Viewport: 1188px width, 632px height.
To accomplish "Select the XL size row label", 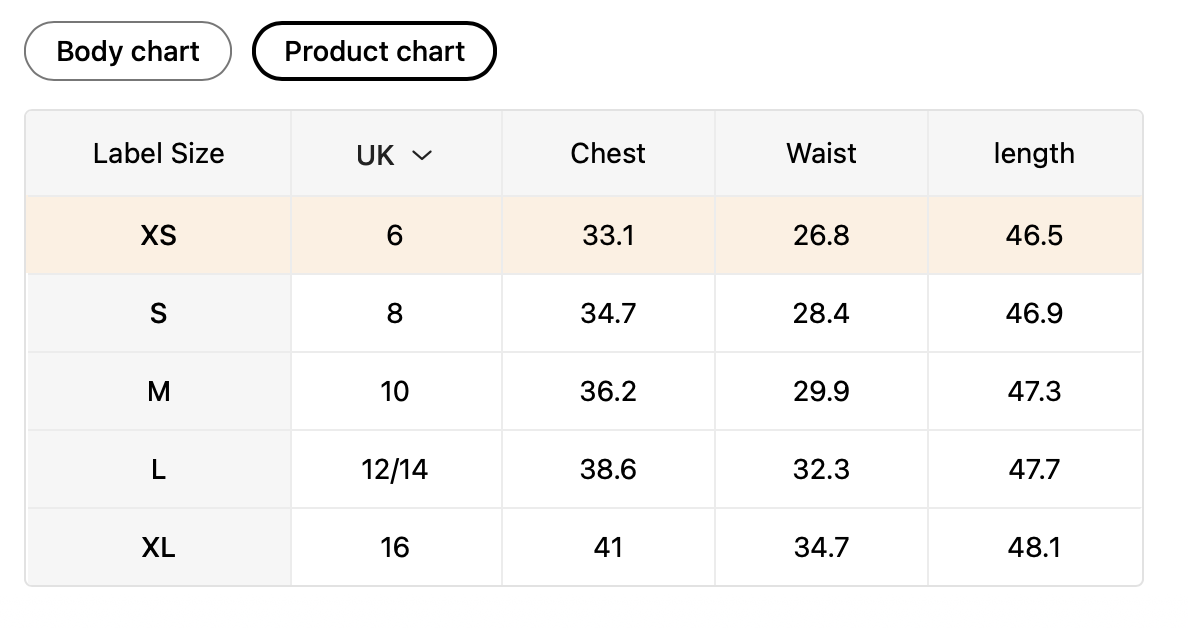I will [x=158, y=548].
